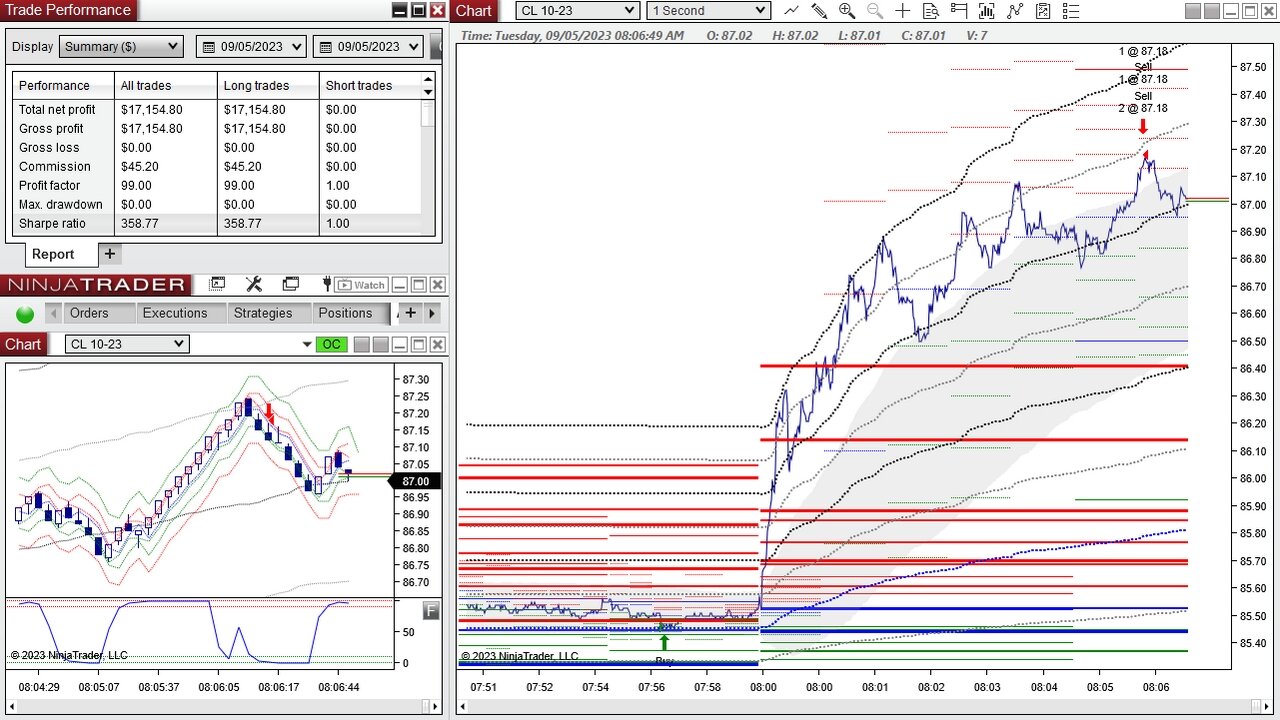Select the Drawing Tools pencil icon
Screen dimensions: 1280x720
coord(819,11)
